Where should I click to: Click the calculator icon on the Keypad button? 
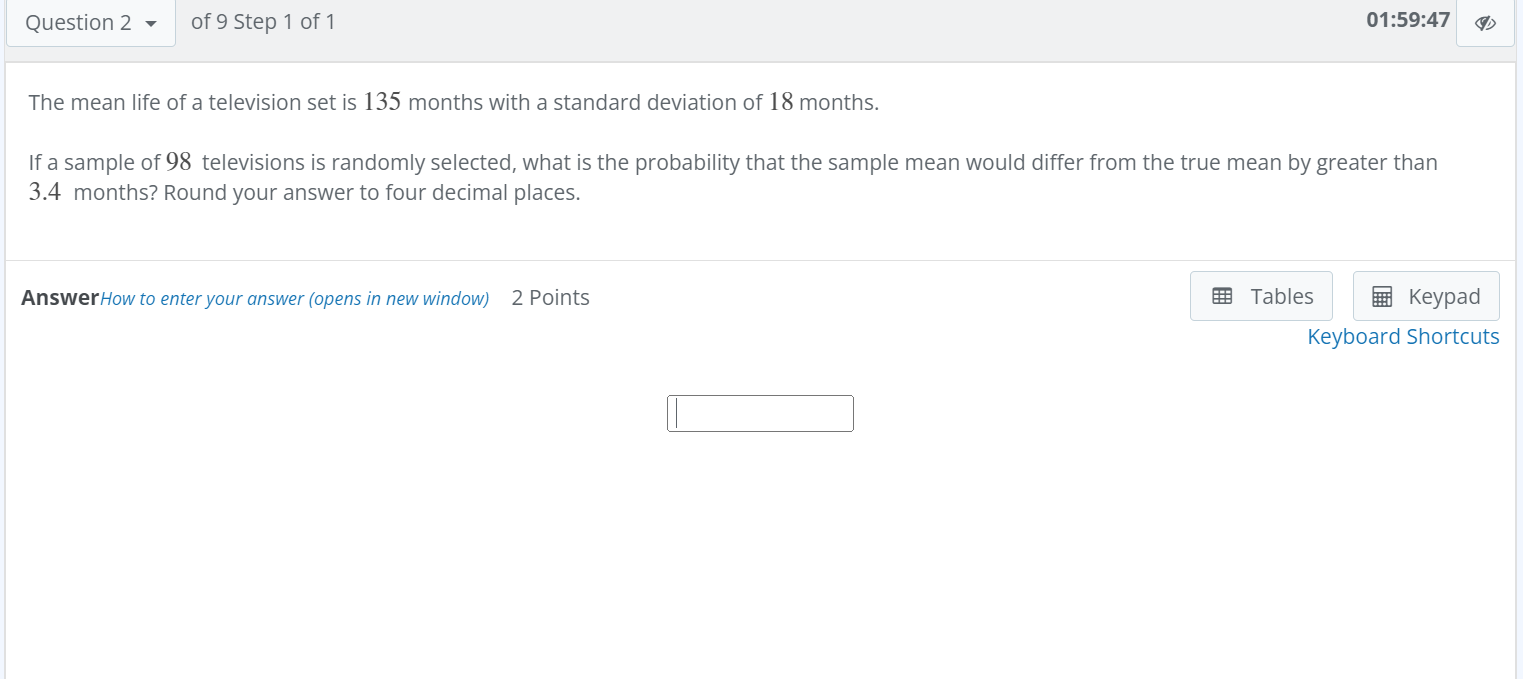[1383, 295]
